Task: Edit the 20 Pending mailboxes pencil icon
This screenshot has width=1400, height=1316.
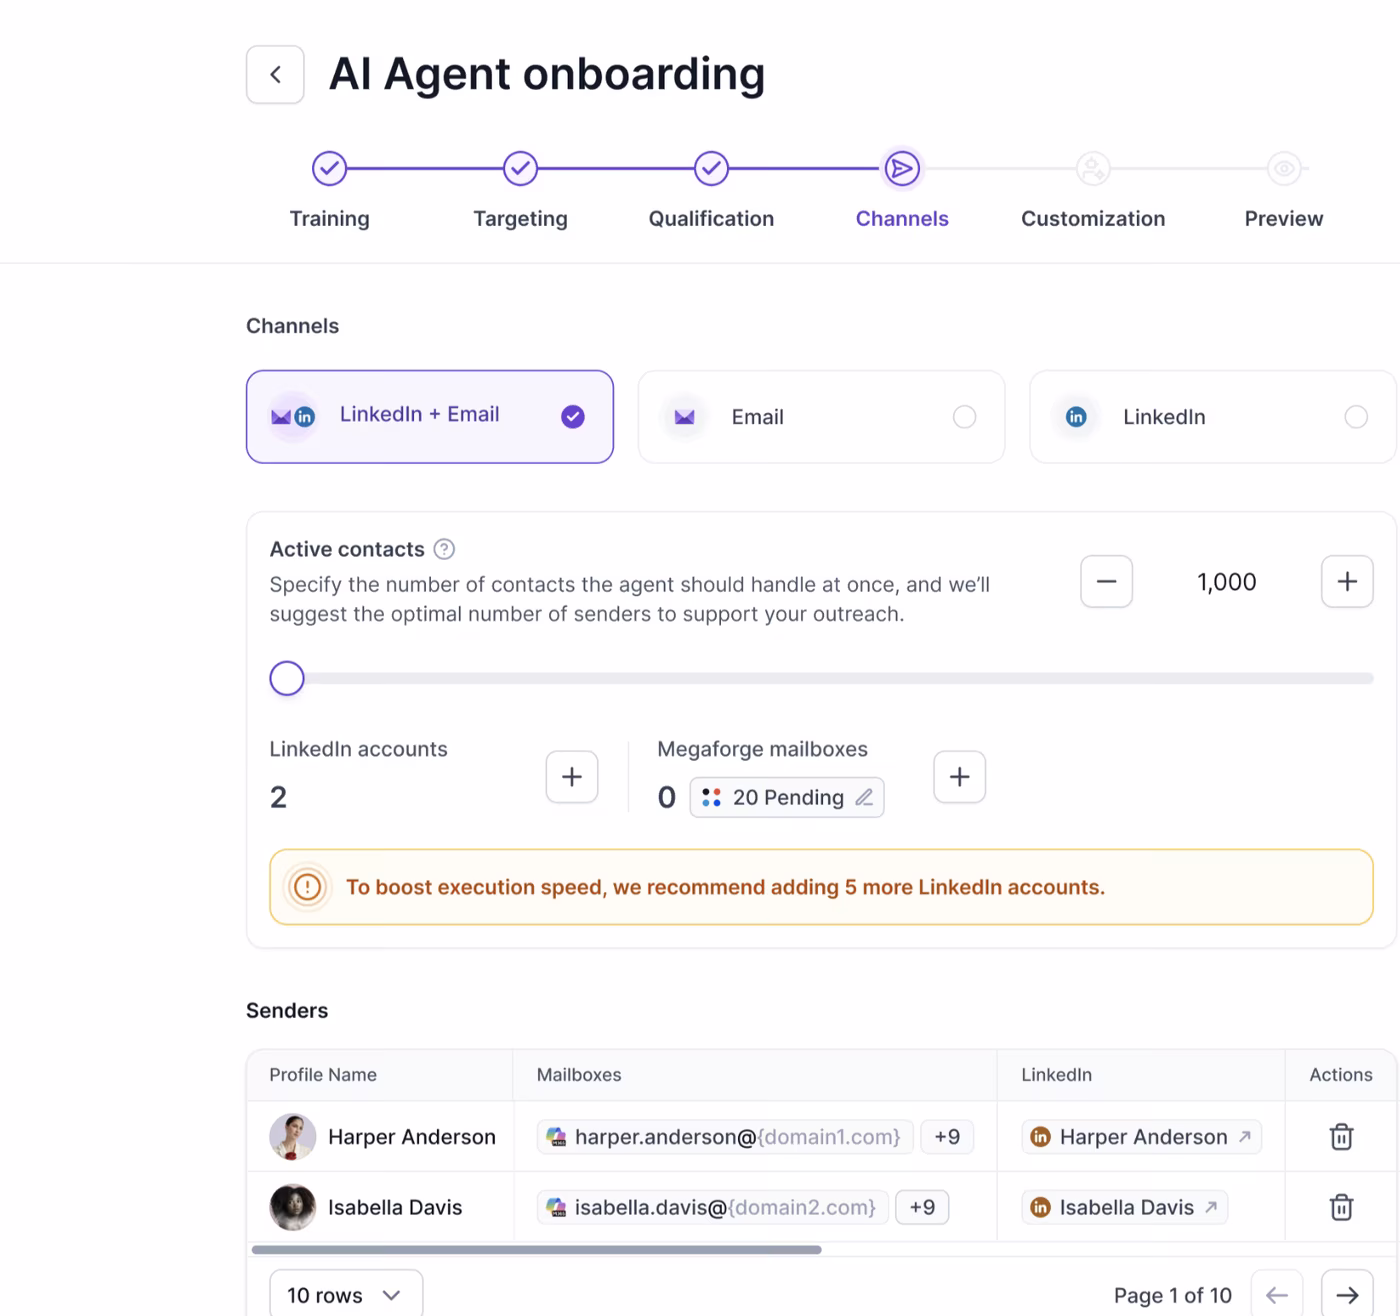Action: click(864, 797)
